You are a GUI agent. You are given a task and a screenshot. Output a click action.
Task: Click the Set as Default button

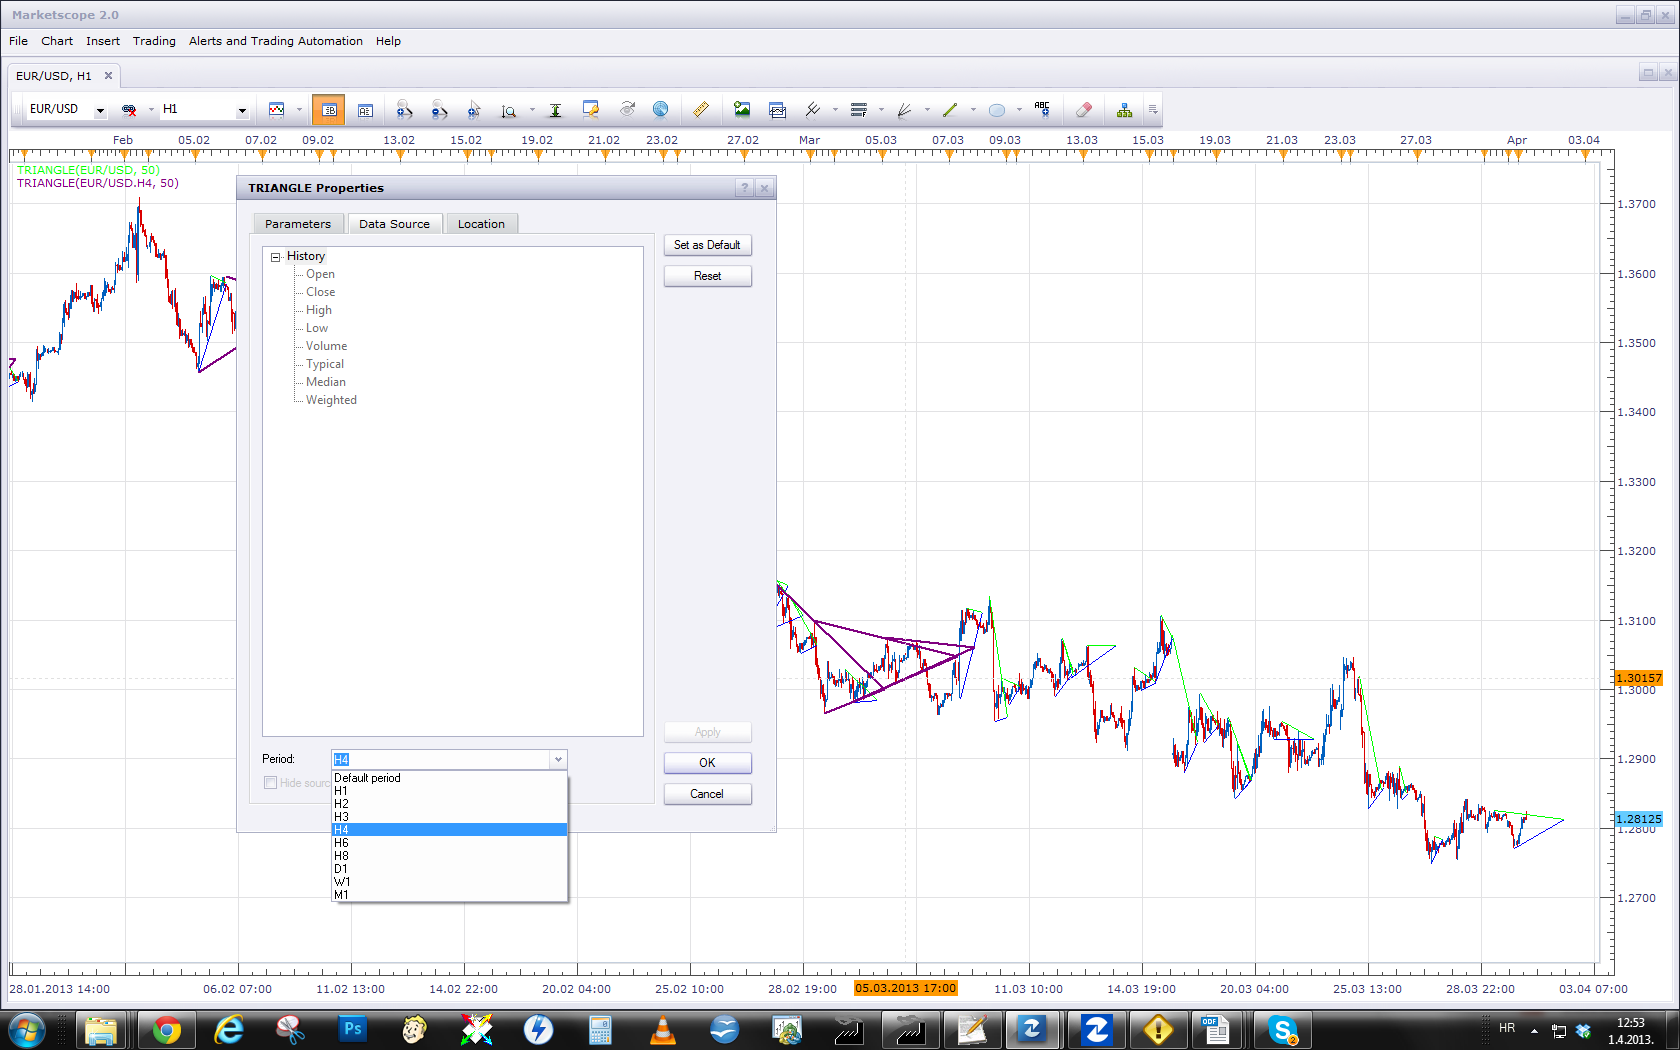[x=707, y=245]
